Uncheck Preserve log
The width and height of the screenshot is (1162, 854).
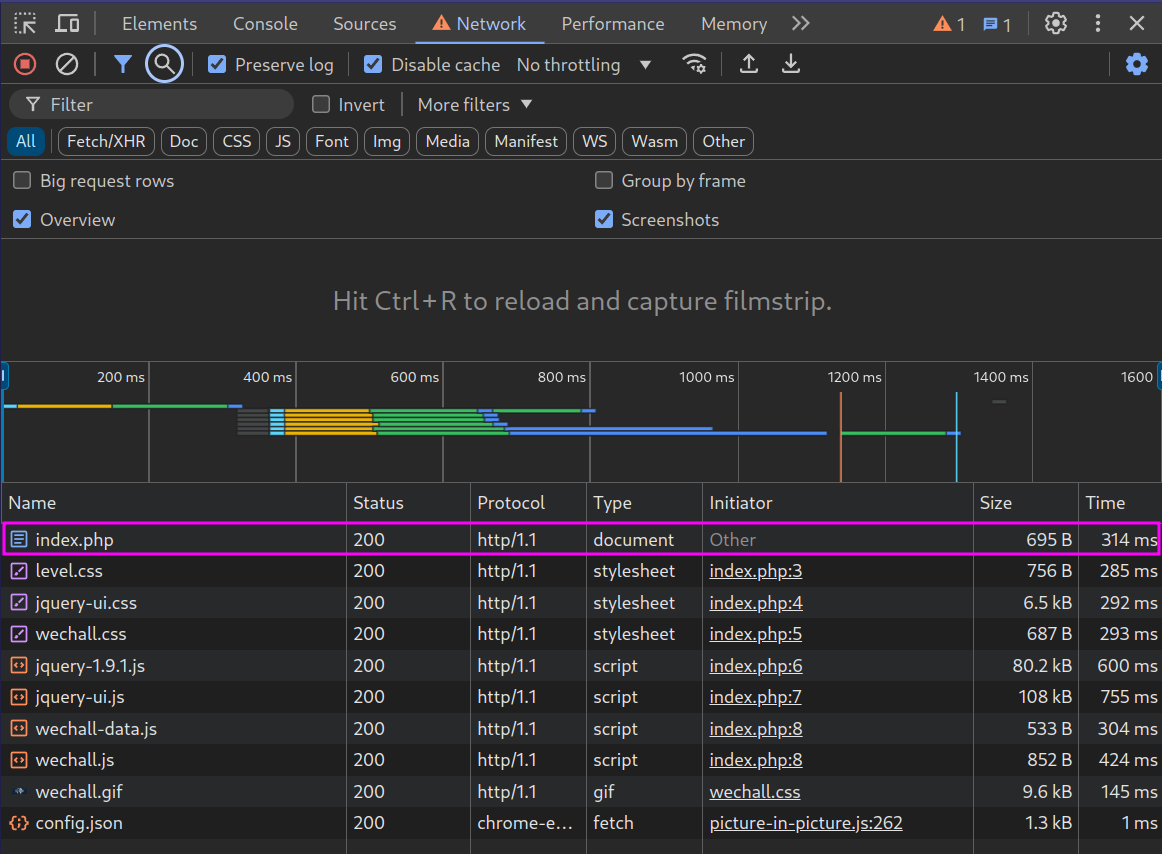(217, 64)
